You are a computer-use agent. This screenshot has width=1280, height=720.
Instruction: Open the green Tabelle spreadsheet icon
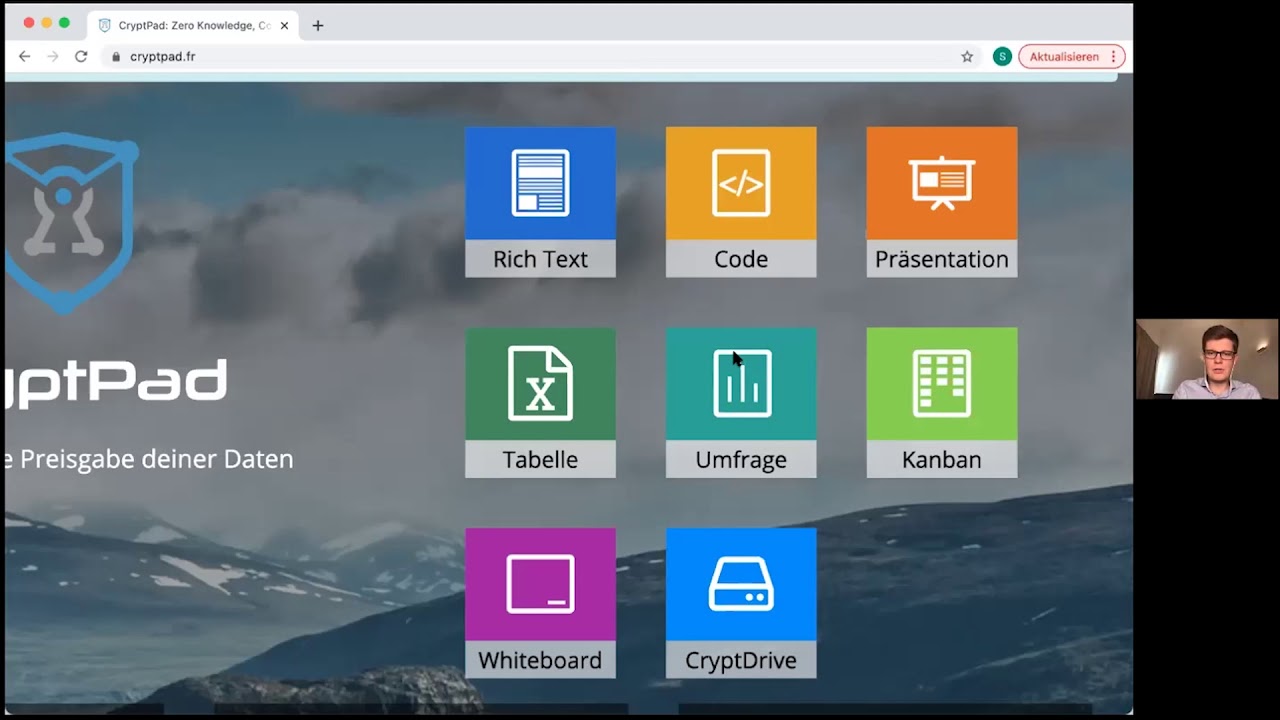[x=540, y=384]
